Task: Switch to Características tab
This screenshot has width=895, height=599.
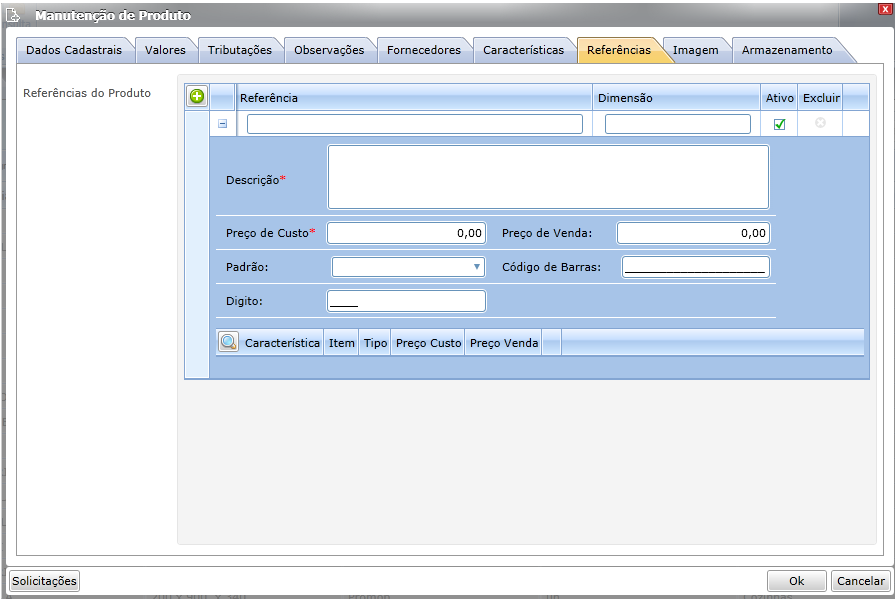Action: pos(523,50)
